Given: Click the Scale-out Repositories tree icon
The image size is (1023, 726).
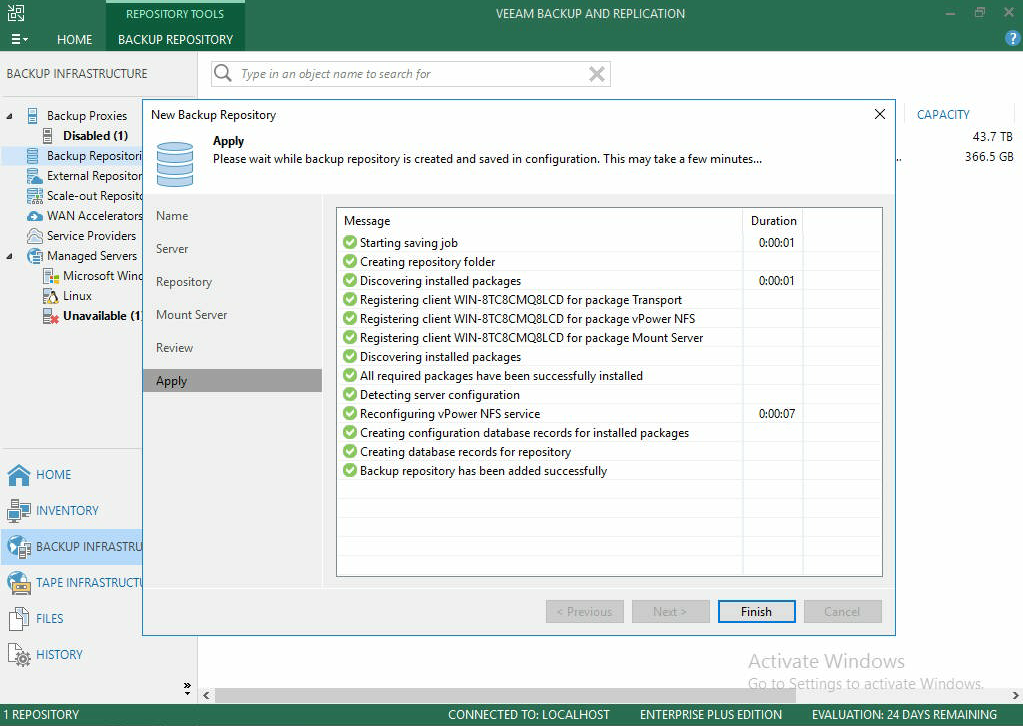Looking at the screenshot, I should click(34, 196).
